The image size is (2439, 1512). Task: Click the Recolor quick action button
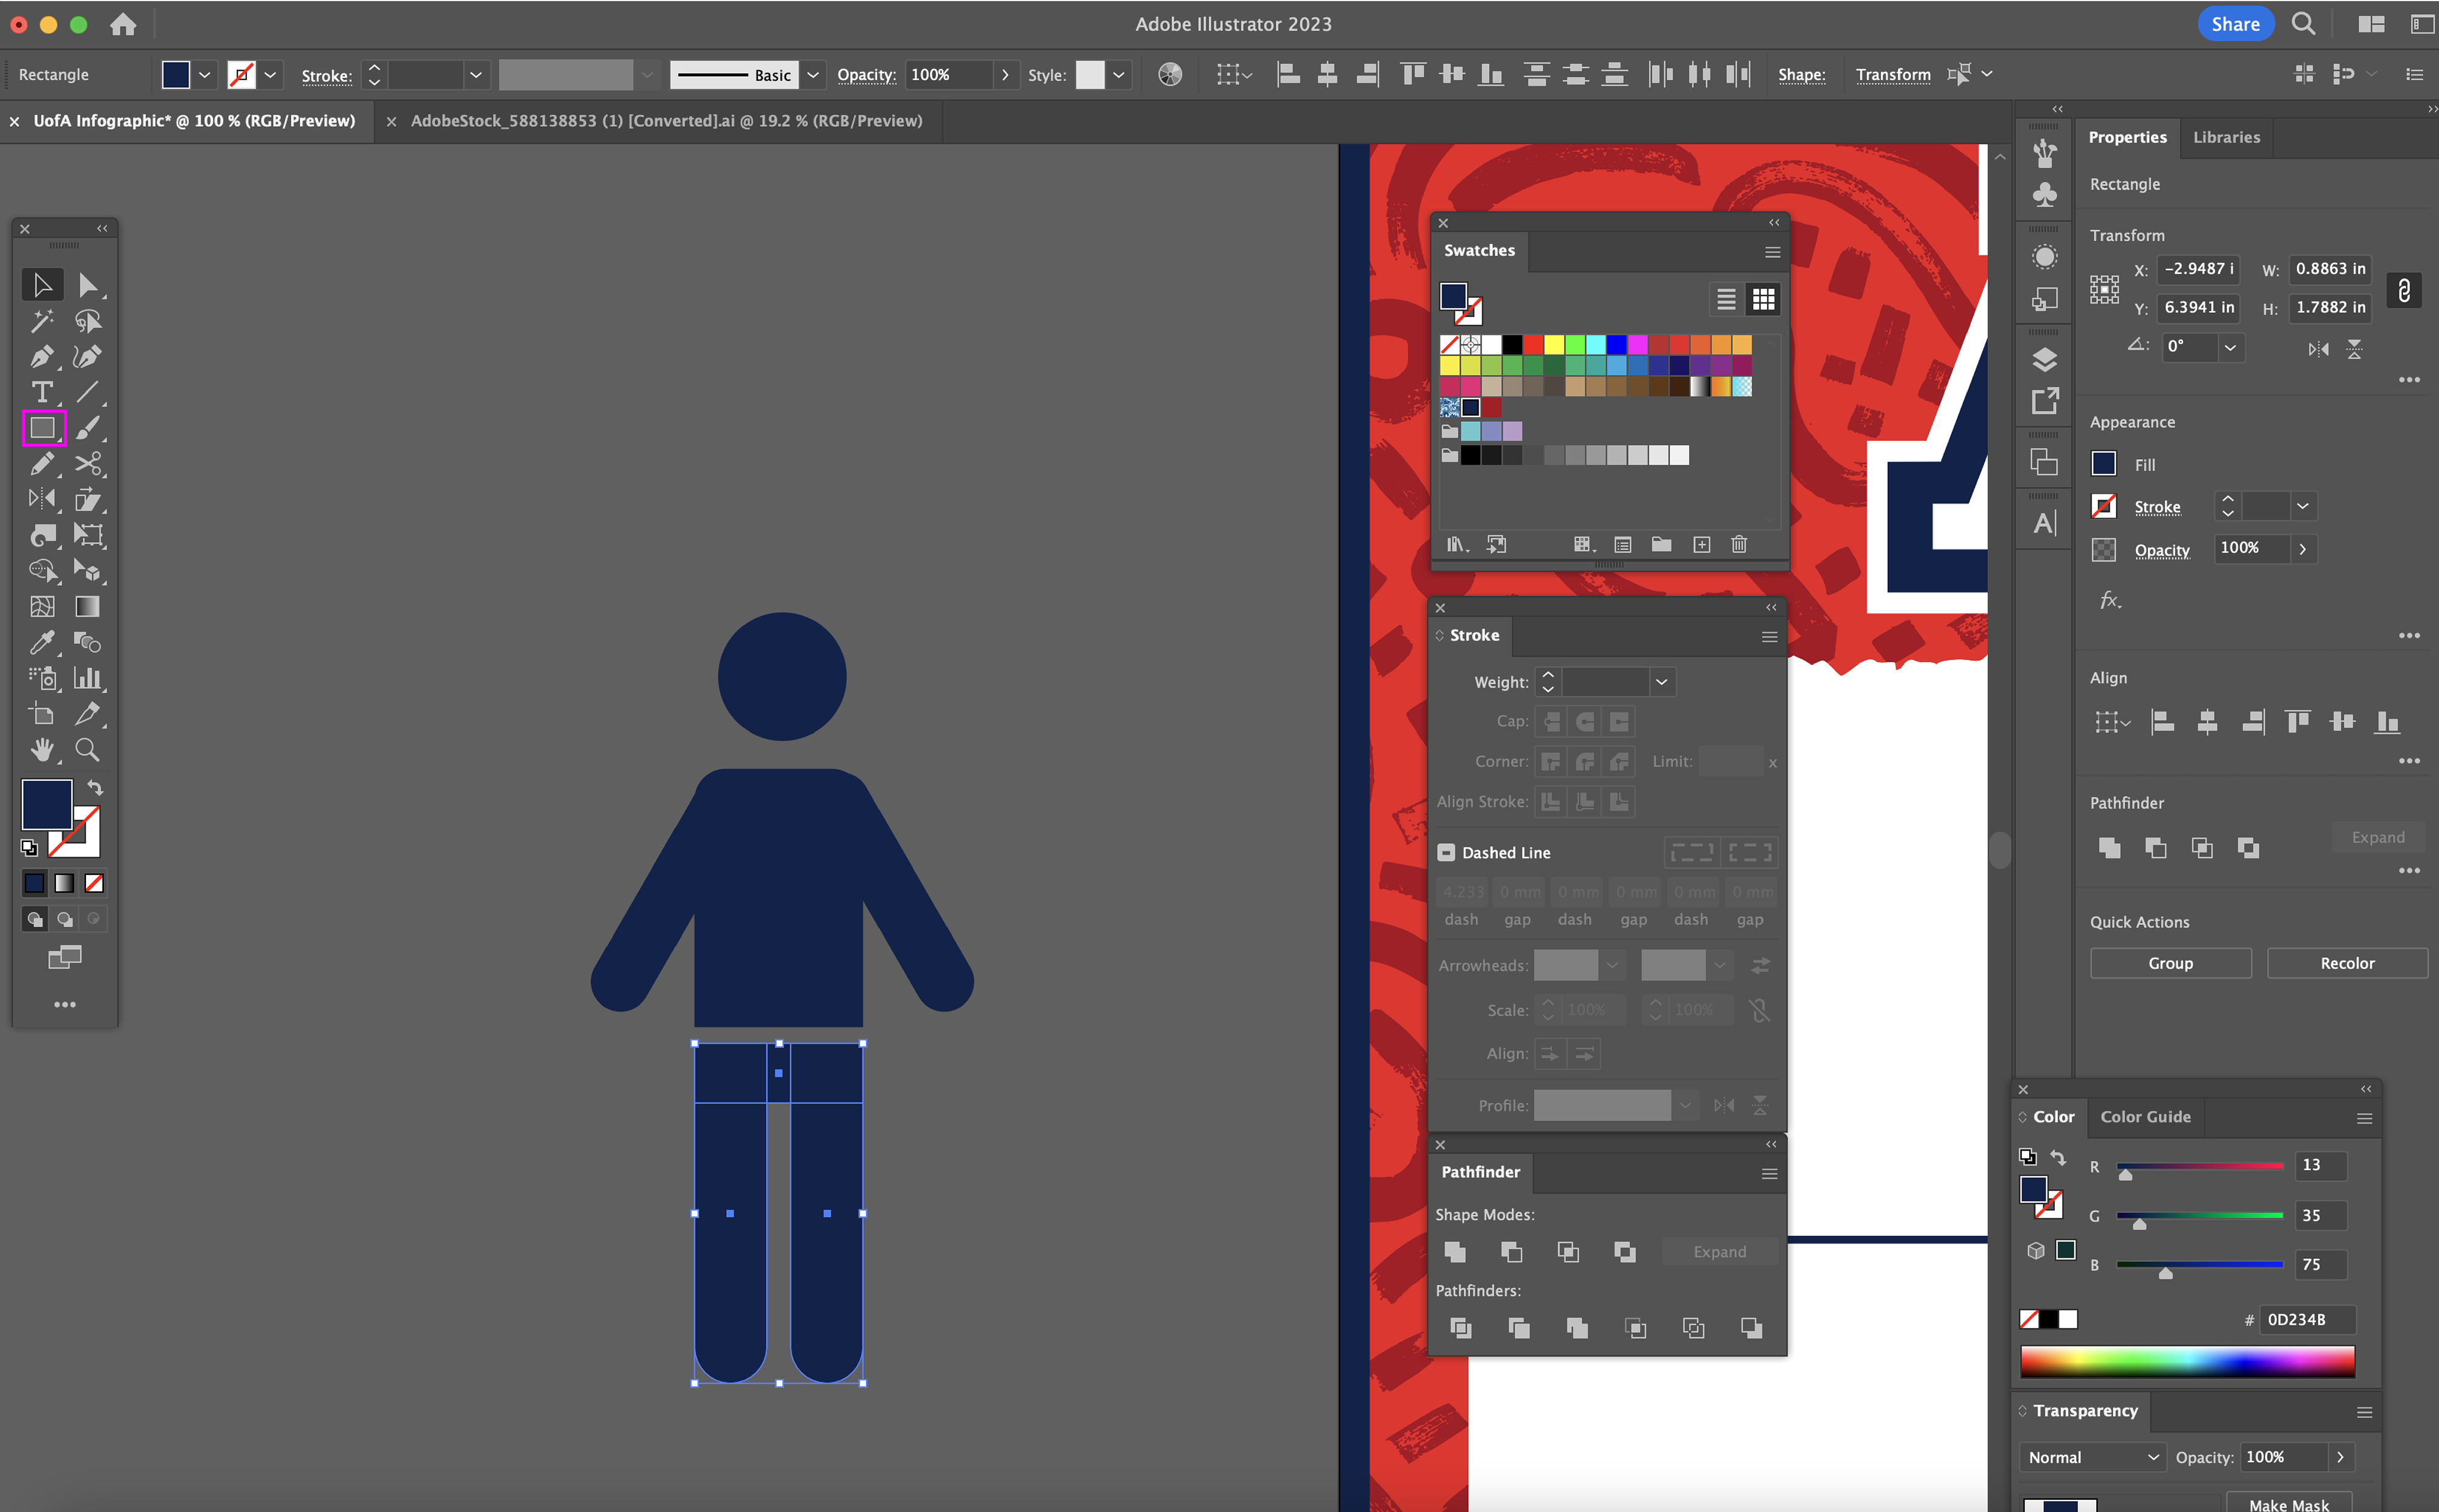[x=2346, y=963]
